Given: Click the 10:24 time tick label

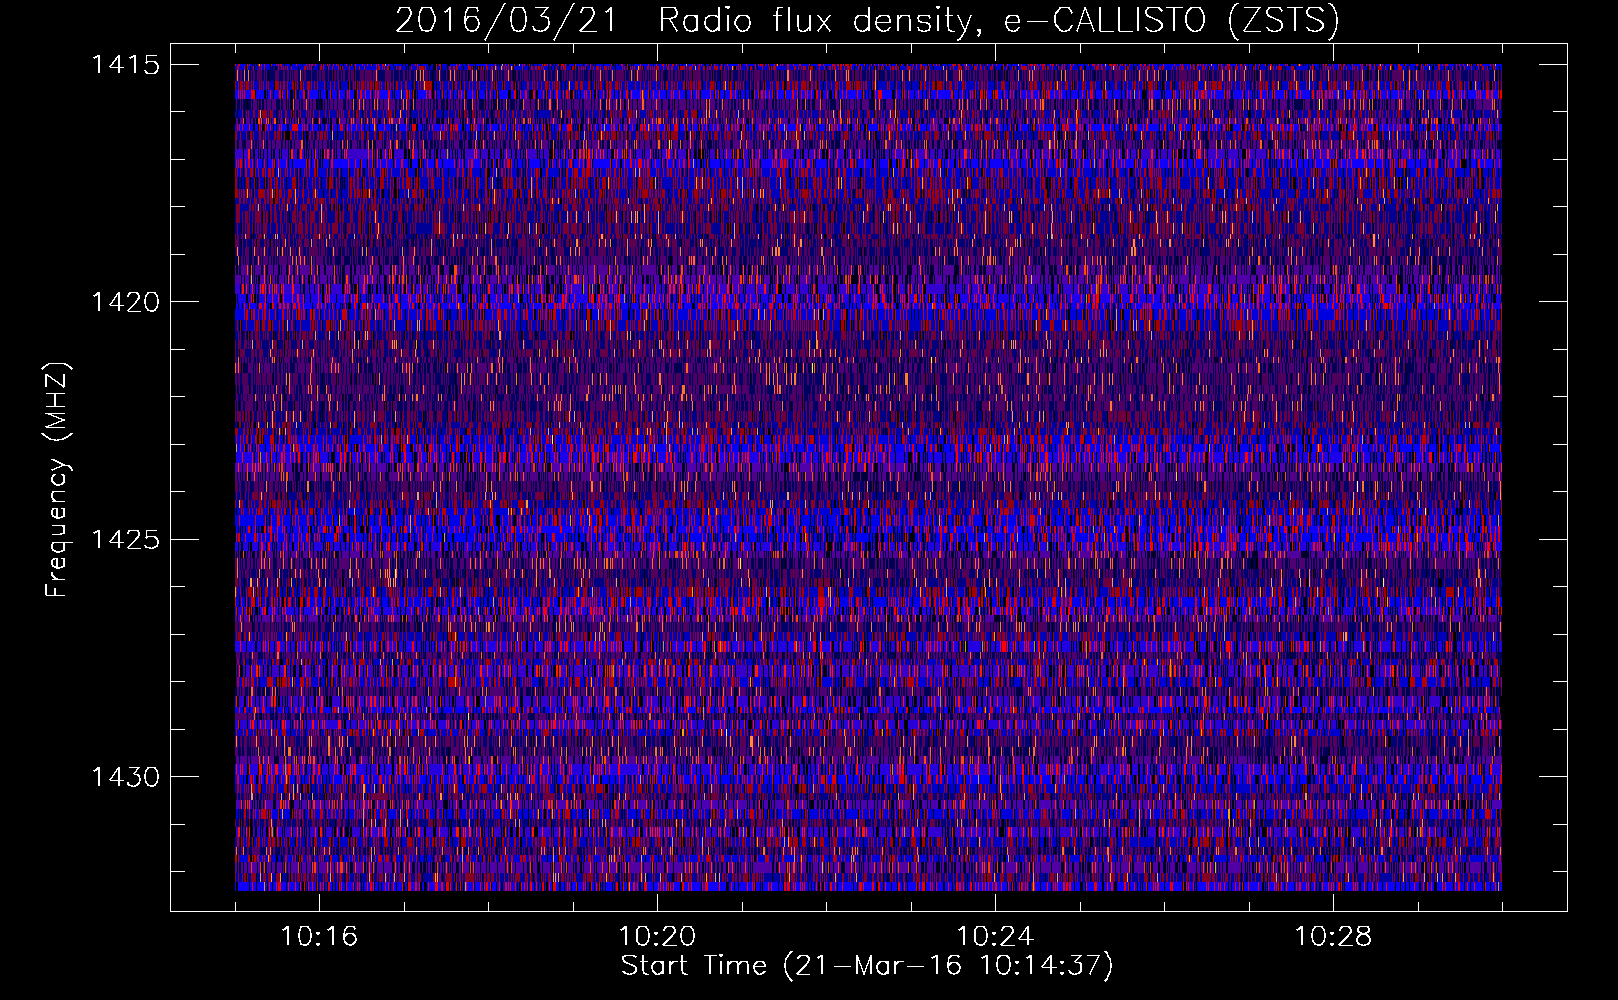Looking at the screenshot, I should (995, 937).
